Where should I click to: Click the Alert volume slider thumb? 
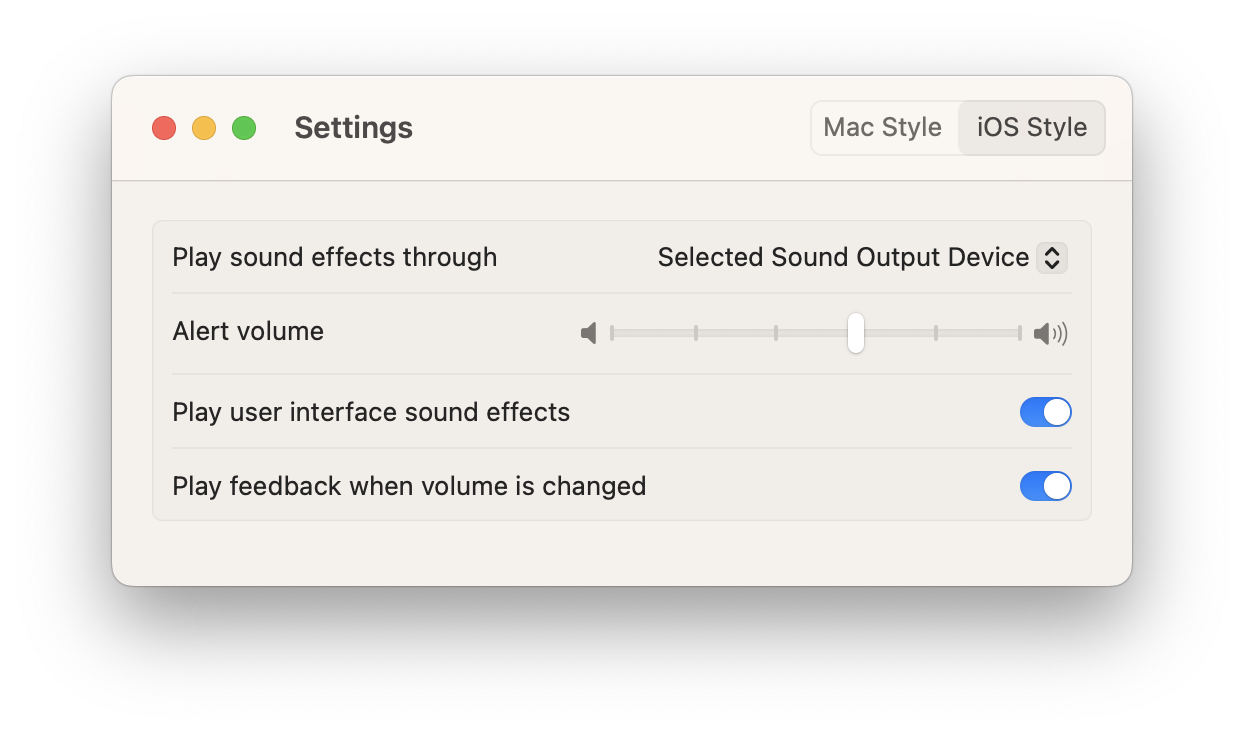[856, 333]
